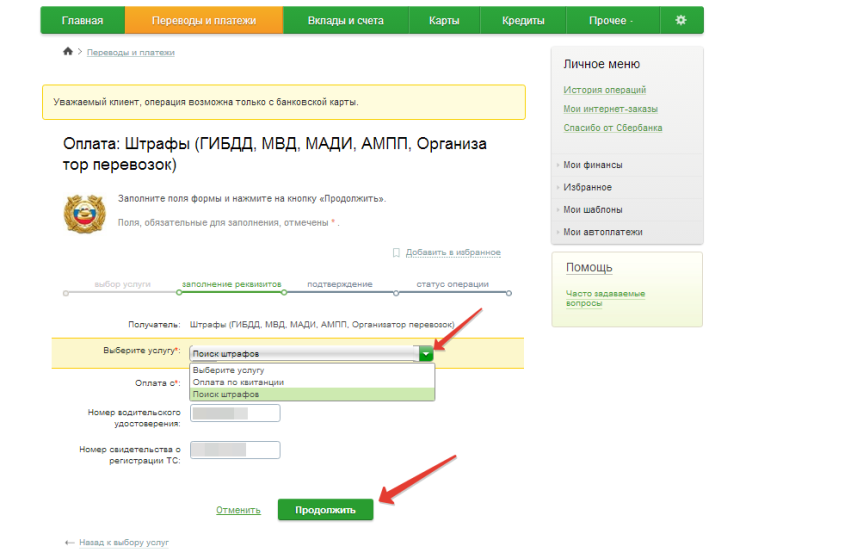The height and width of the screenshot is (553, 846).
Task: Click the green service dropdown arrow
Action: click(x=426, y=353)
